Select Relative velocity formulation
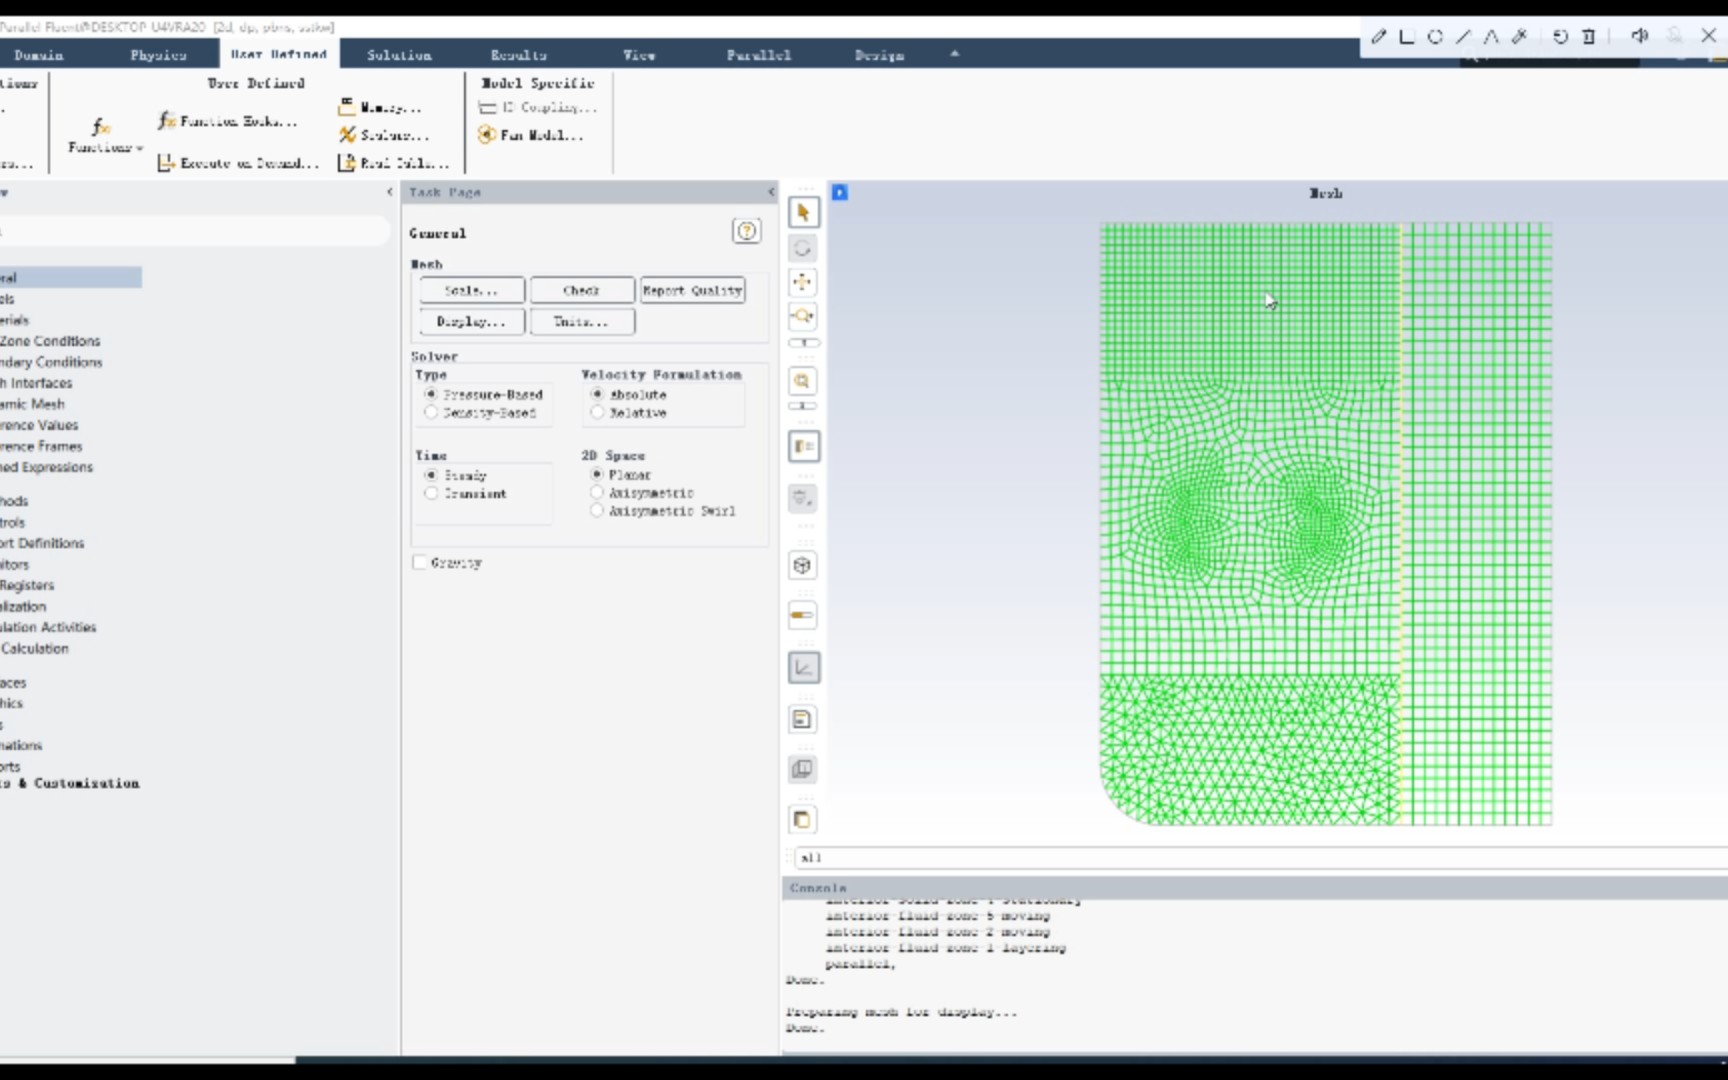Image resolution: width=1728 pixels, height=1080 pixels. click(597, 412)
